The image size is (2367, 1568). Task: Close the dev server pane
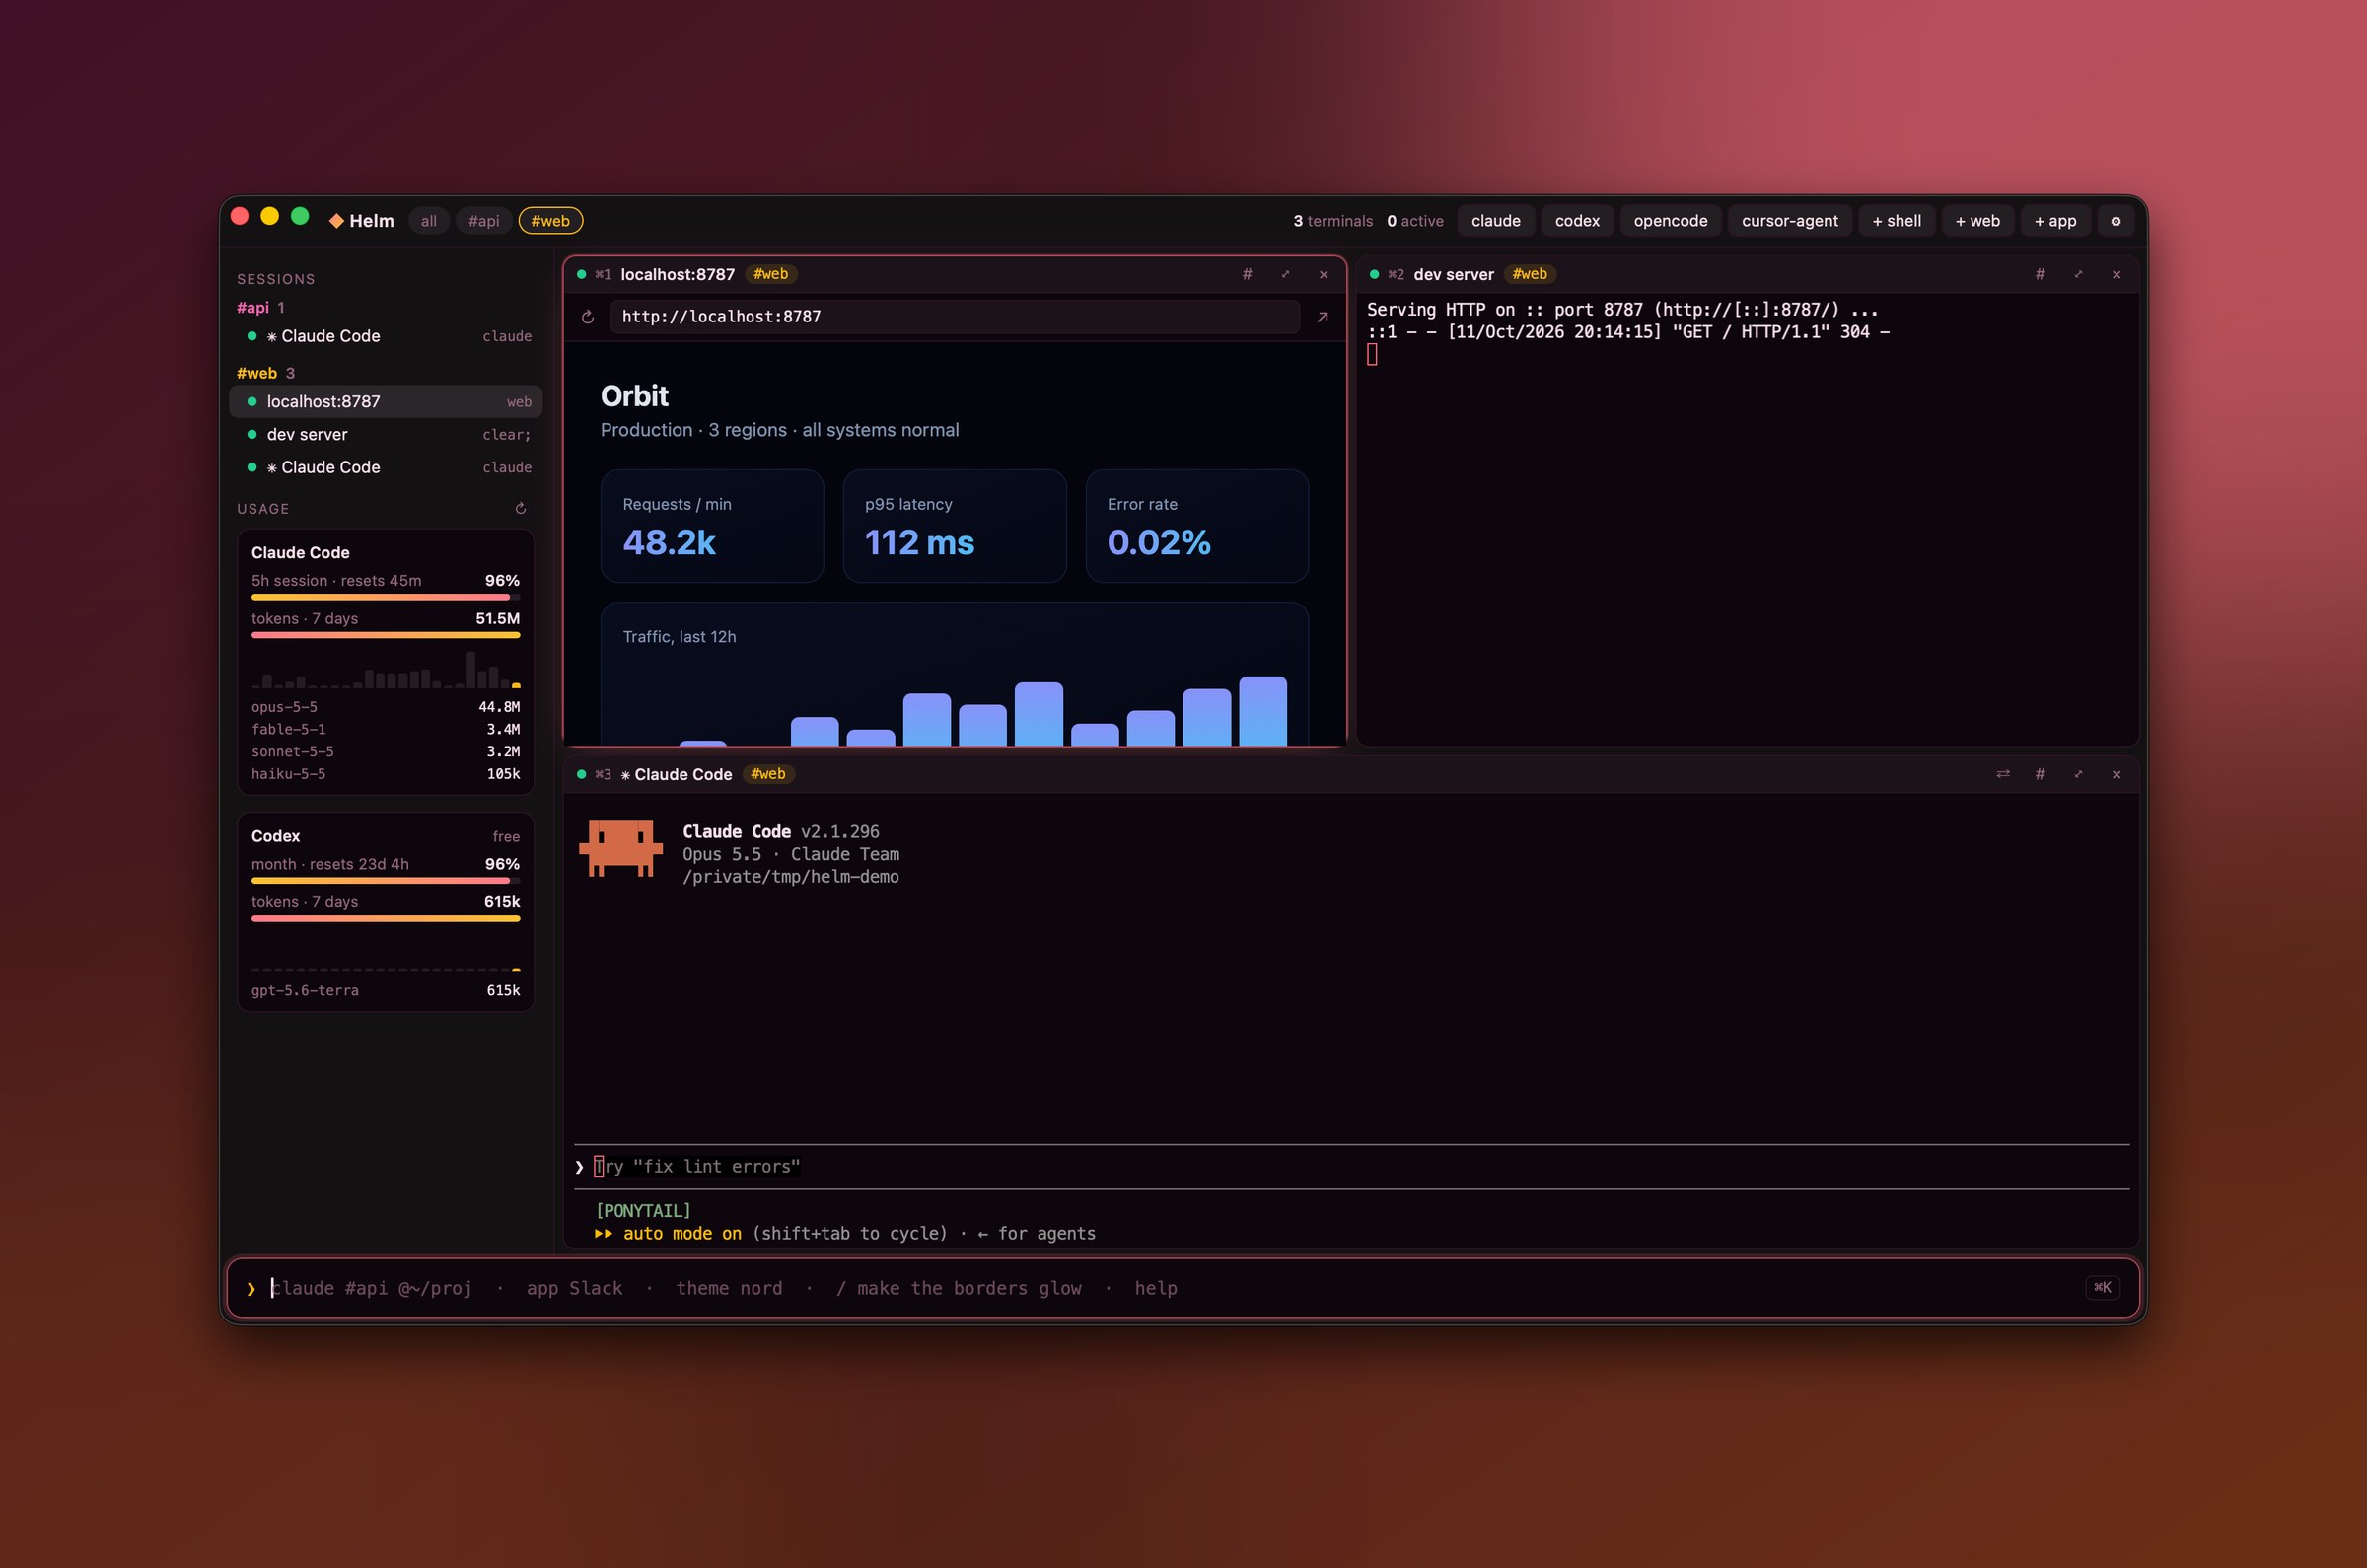coord(2116,274)
